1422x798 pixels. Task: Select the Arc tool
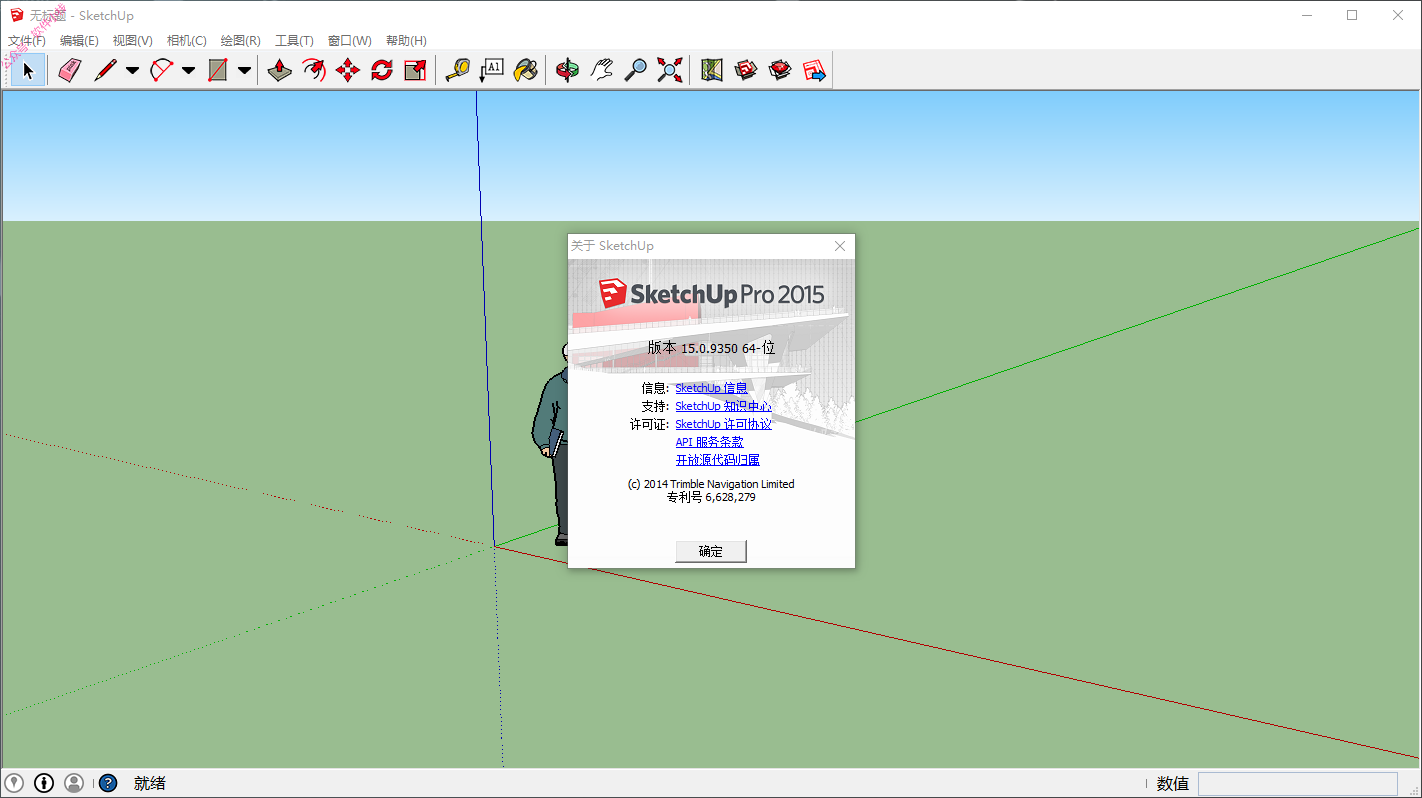161,70
